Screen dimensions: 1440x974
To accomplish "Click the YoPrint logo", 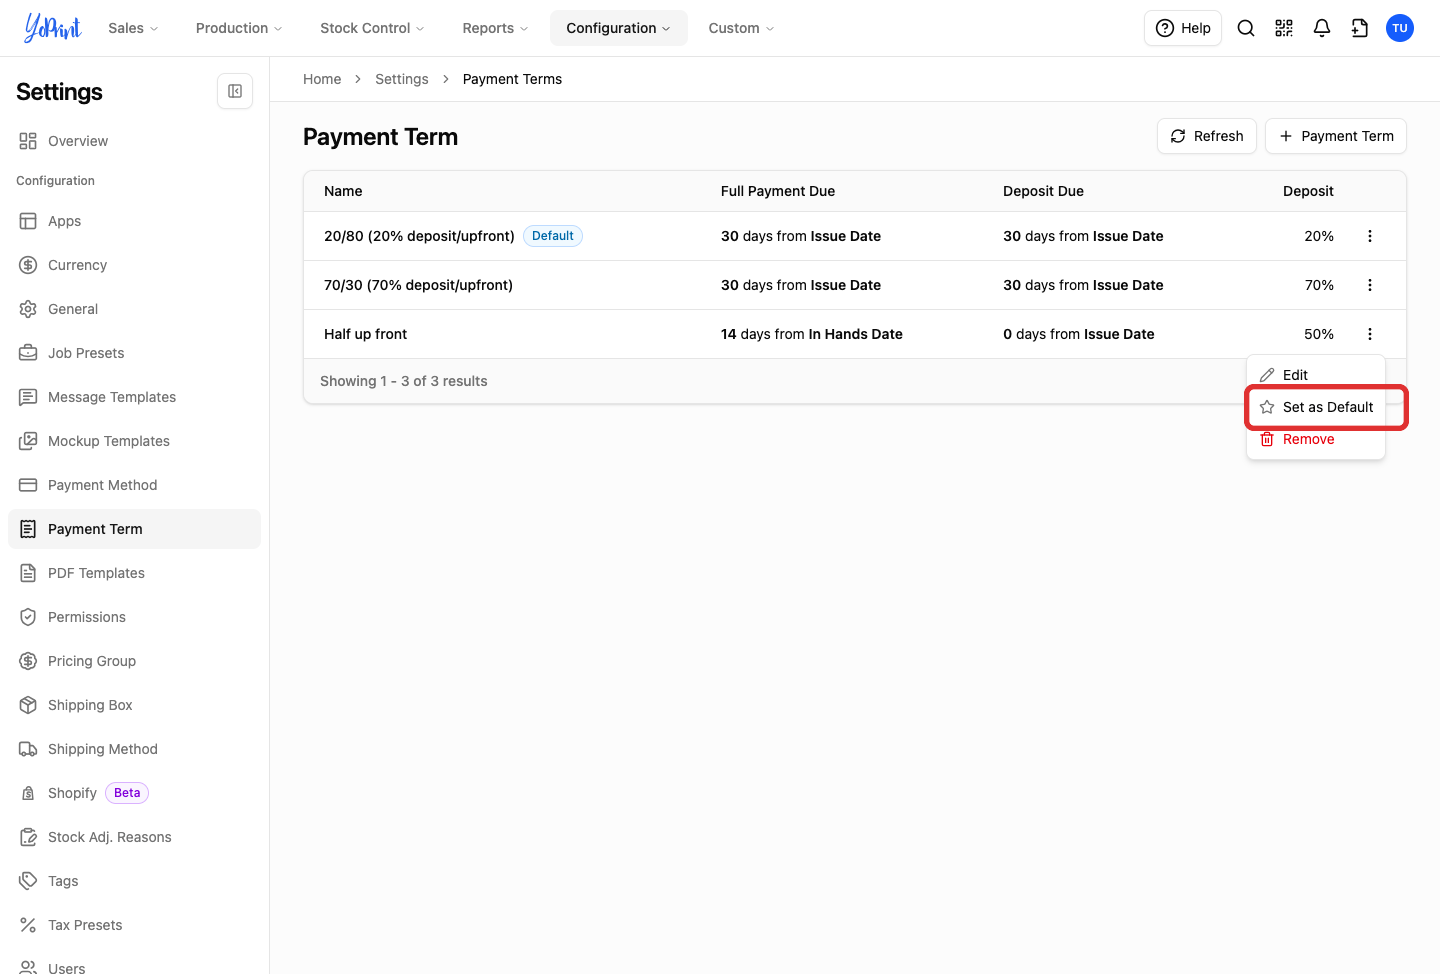I will click(x=53, y=28).
